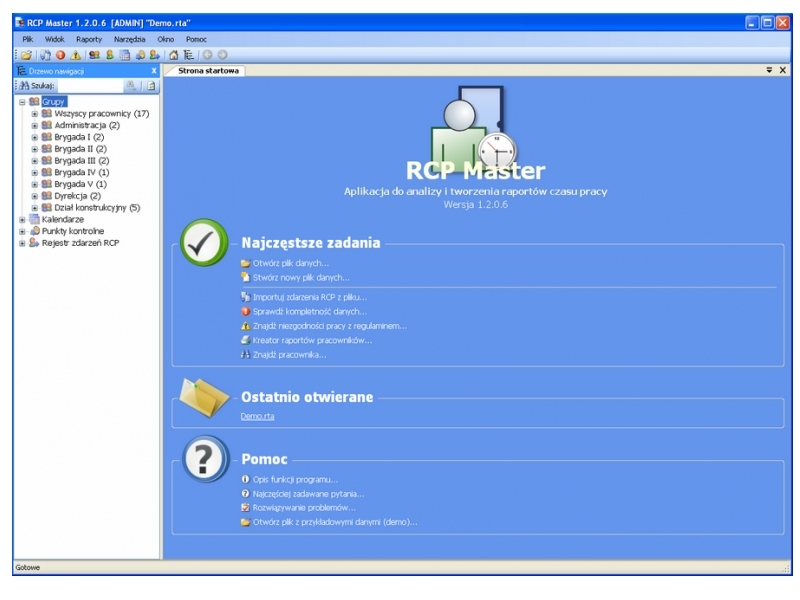This screenshot has height=600, width=800.
Task: Click the Kalendarze calendar icon in the tree
Action: pos(34,219)
